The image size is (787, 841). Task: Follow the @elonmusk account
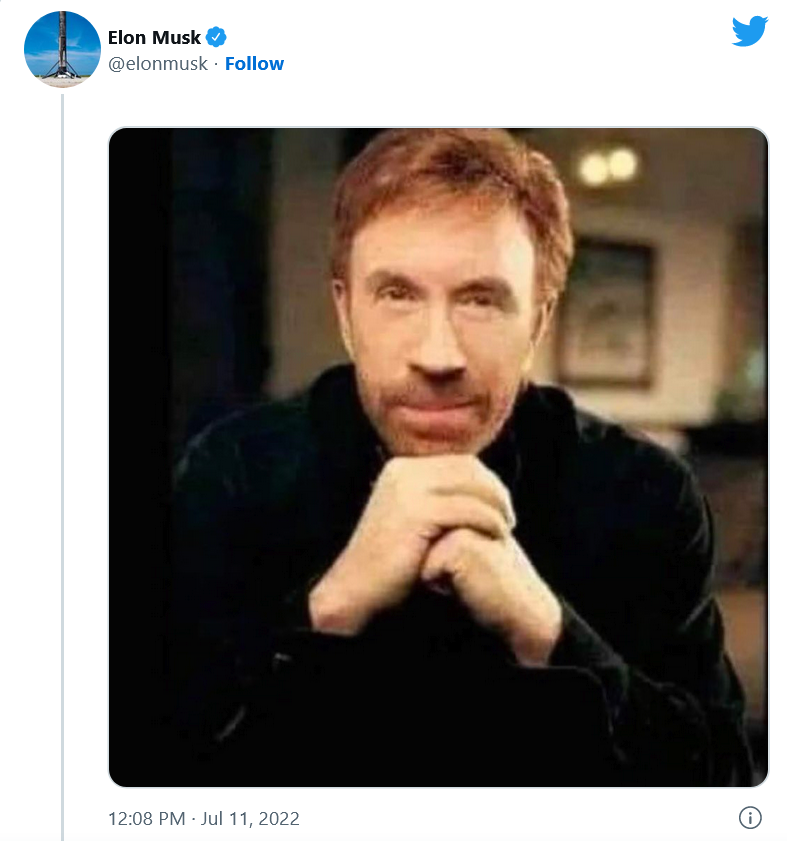click(x=254, y=63)
